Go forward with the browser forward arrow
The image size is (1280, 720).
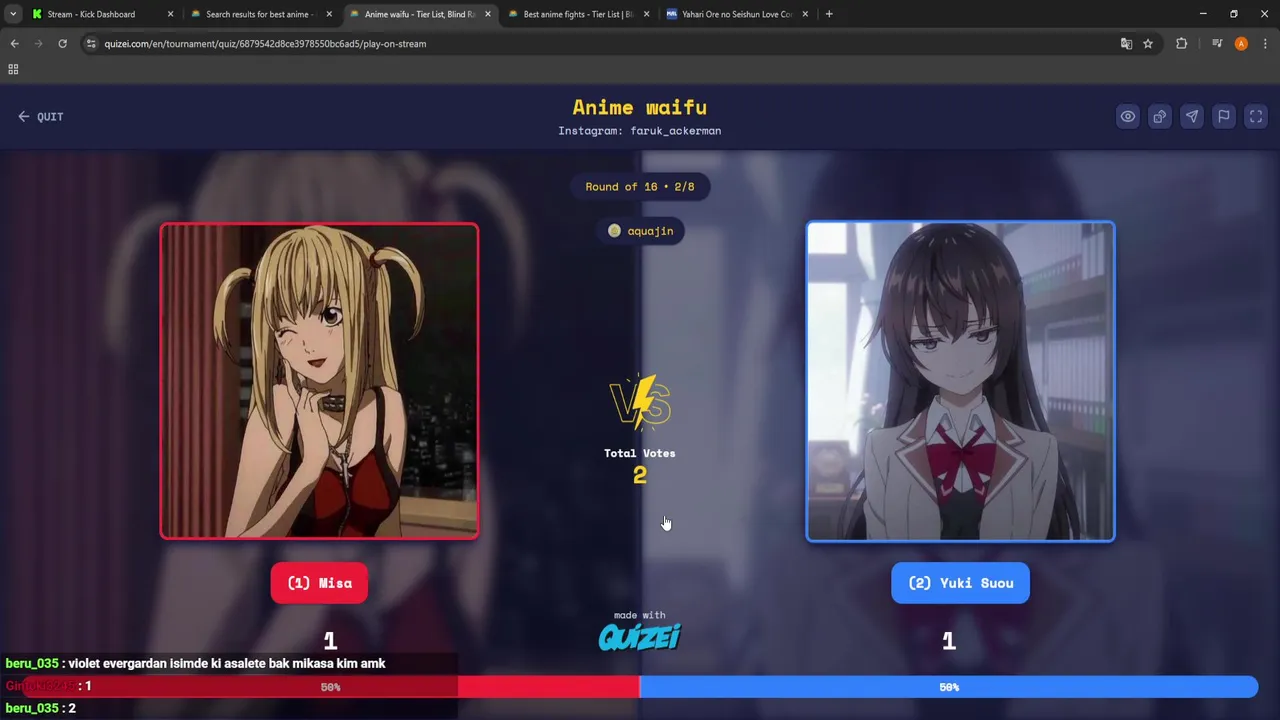click(38, 44)
